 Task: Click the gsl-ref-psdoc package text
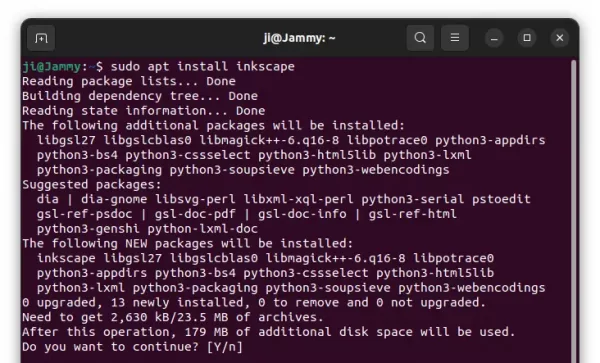[85, 214]
